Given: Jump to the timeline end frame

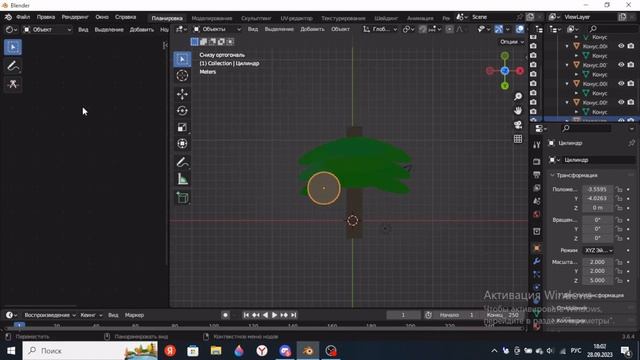Looking at the screenshot, I should pos(293,315).
